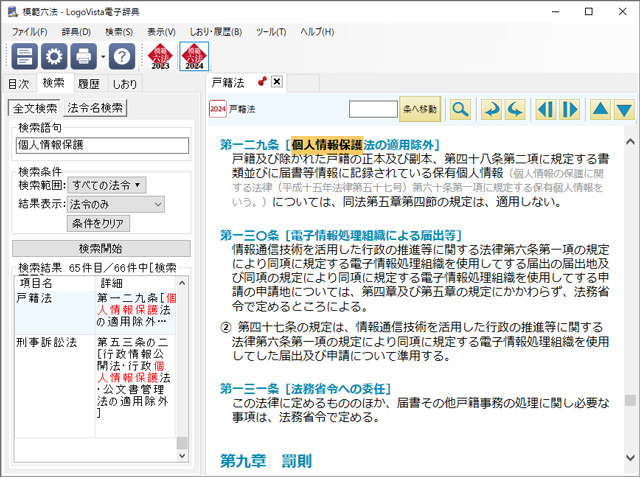Switch to the 履歴 tab

(89, 84)
